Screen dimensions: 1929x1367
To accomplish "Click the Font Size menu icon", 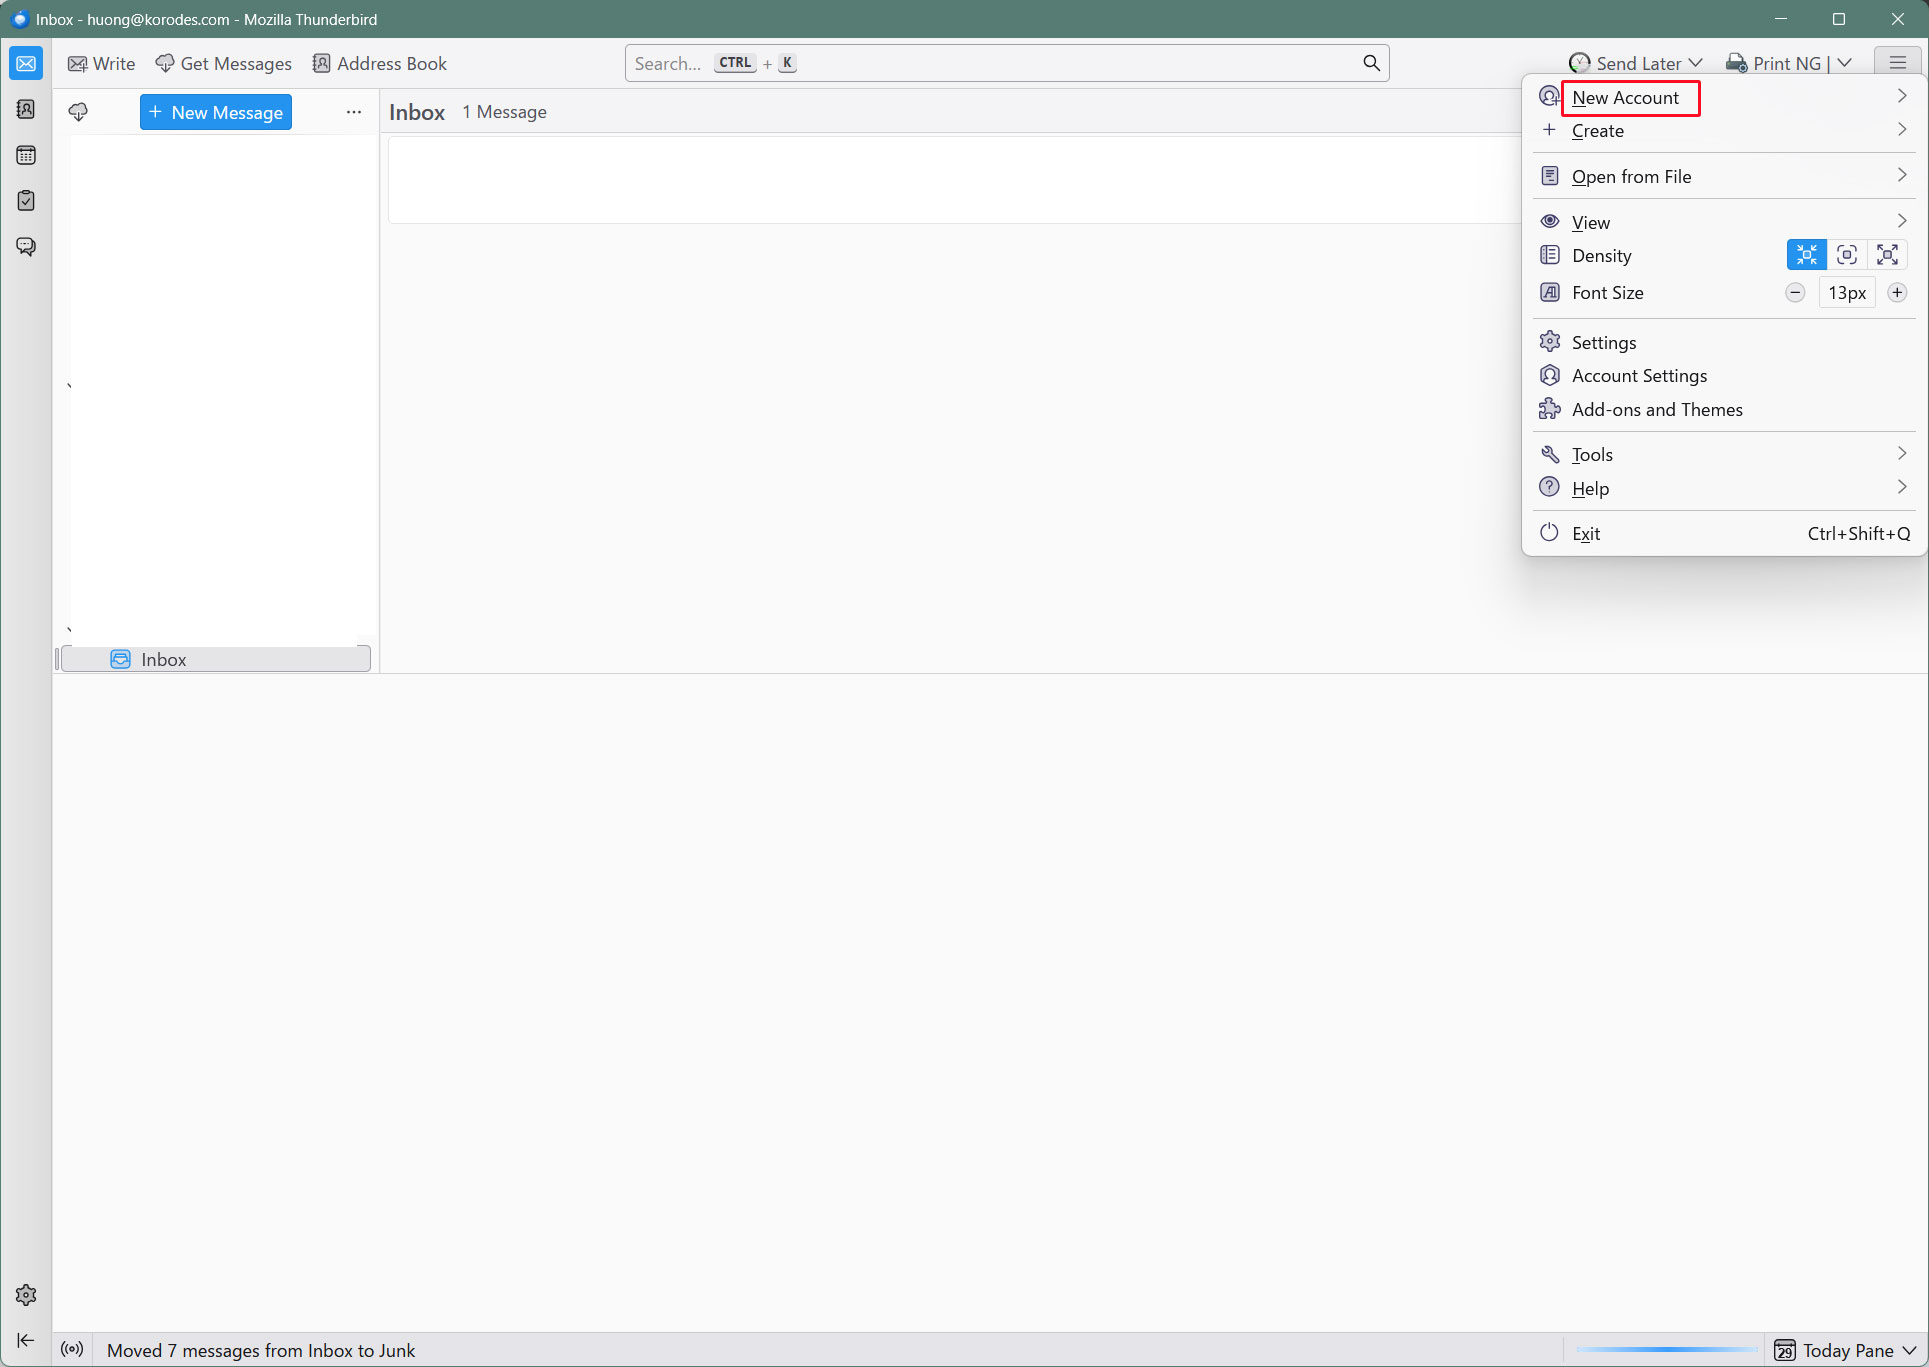I will [x=1549, y=292].
